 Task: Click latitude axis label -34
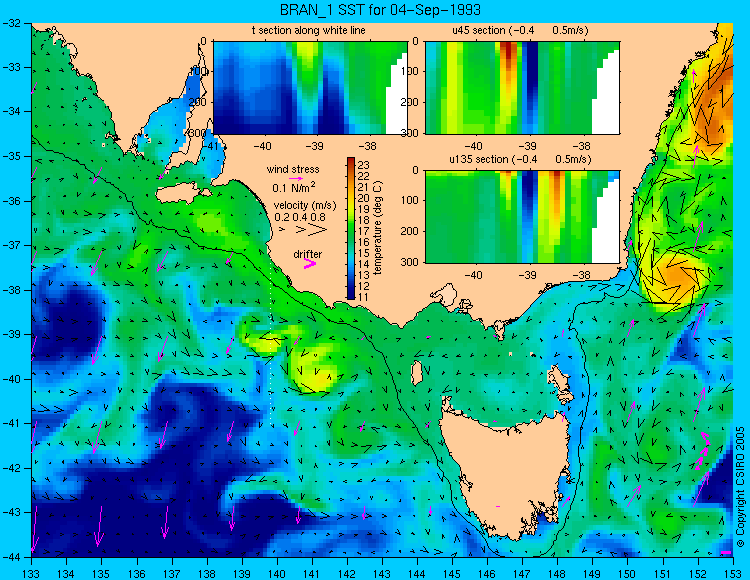tap(13, 111)
